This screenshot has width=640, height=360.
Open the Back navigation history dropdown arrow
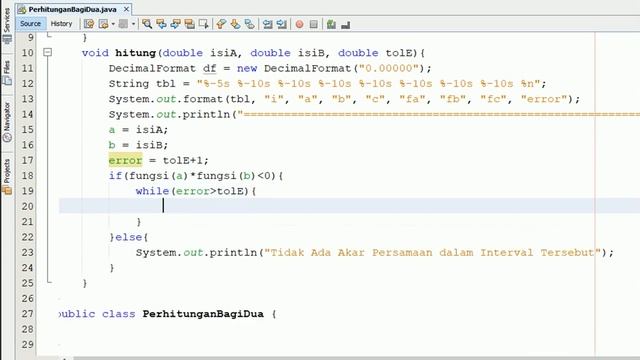tap(113, 24)
